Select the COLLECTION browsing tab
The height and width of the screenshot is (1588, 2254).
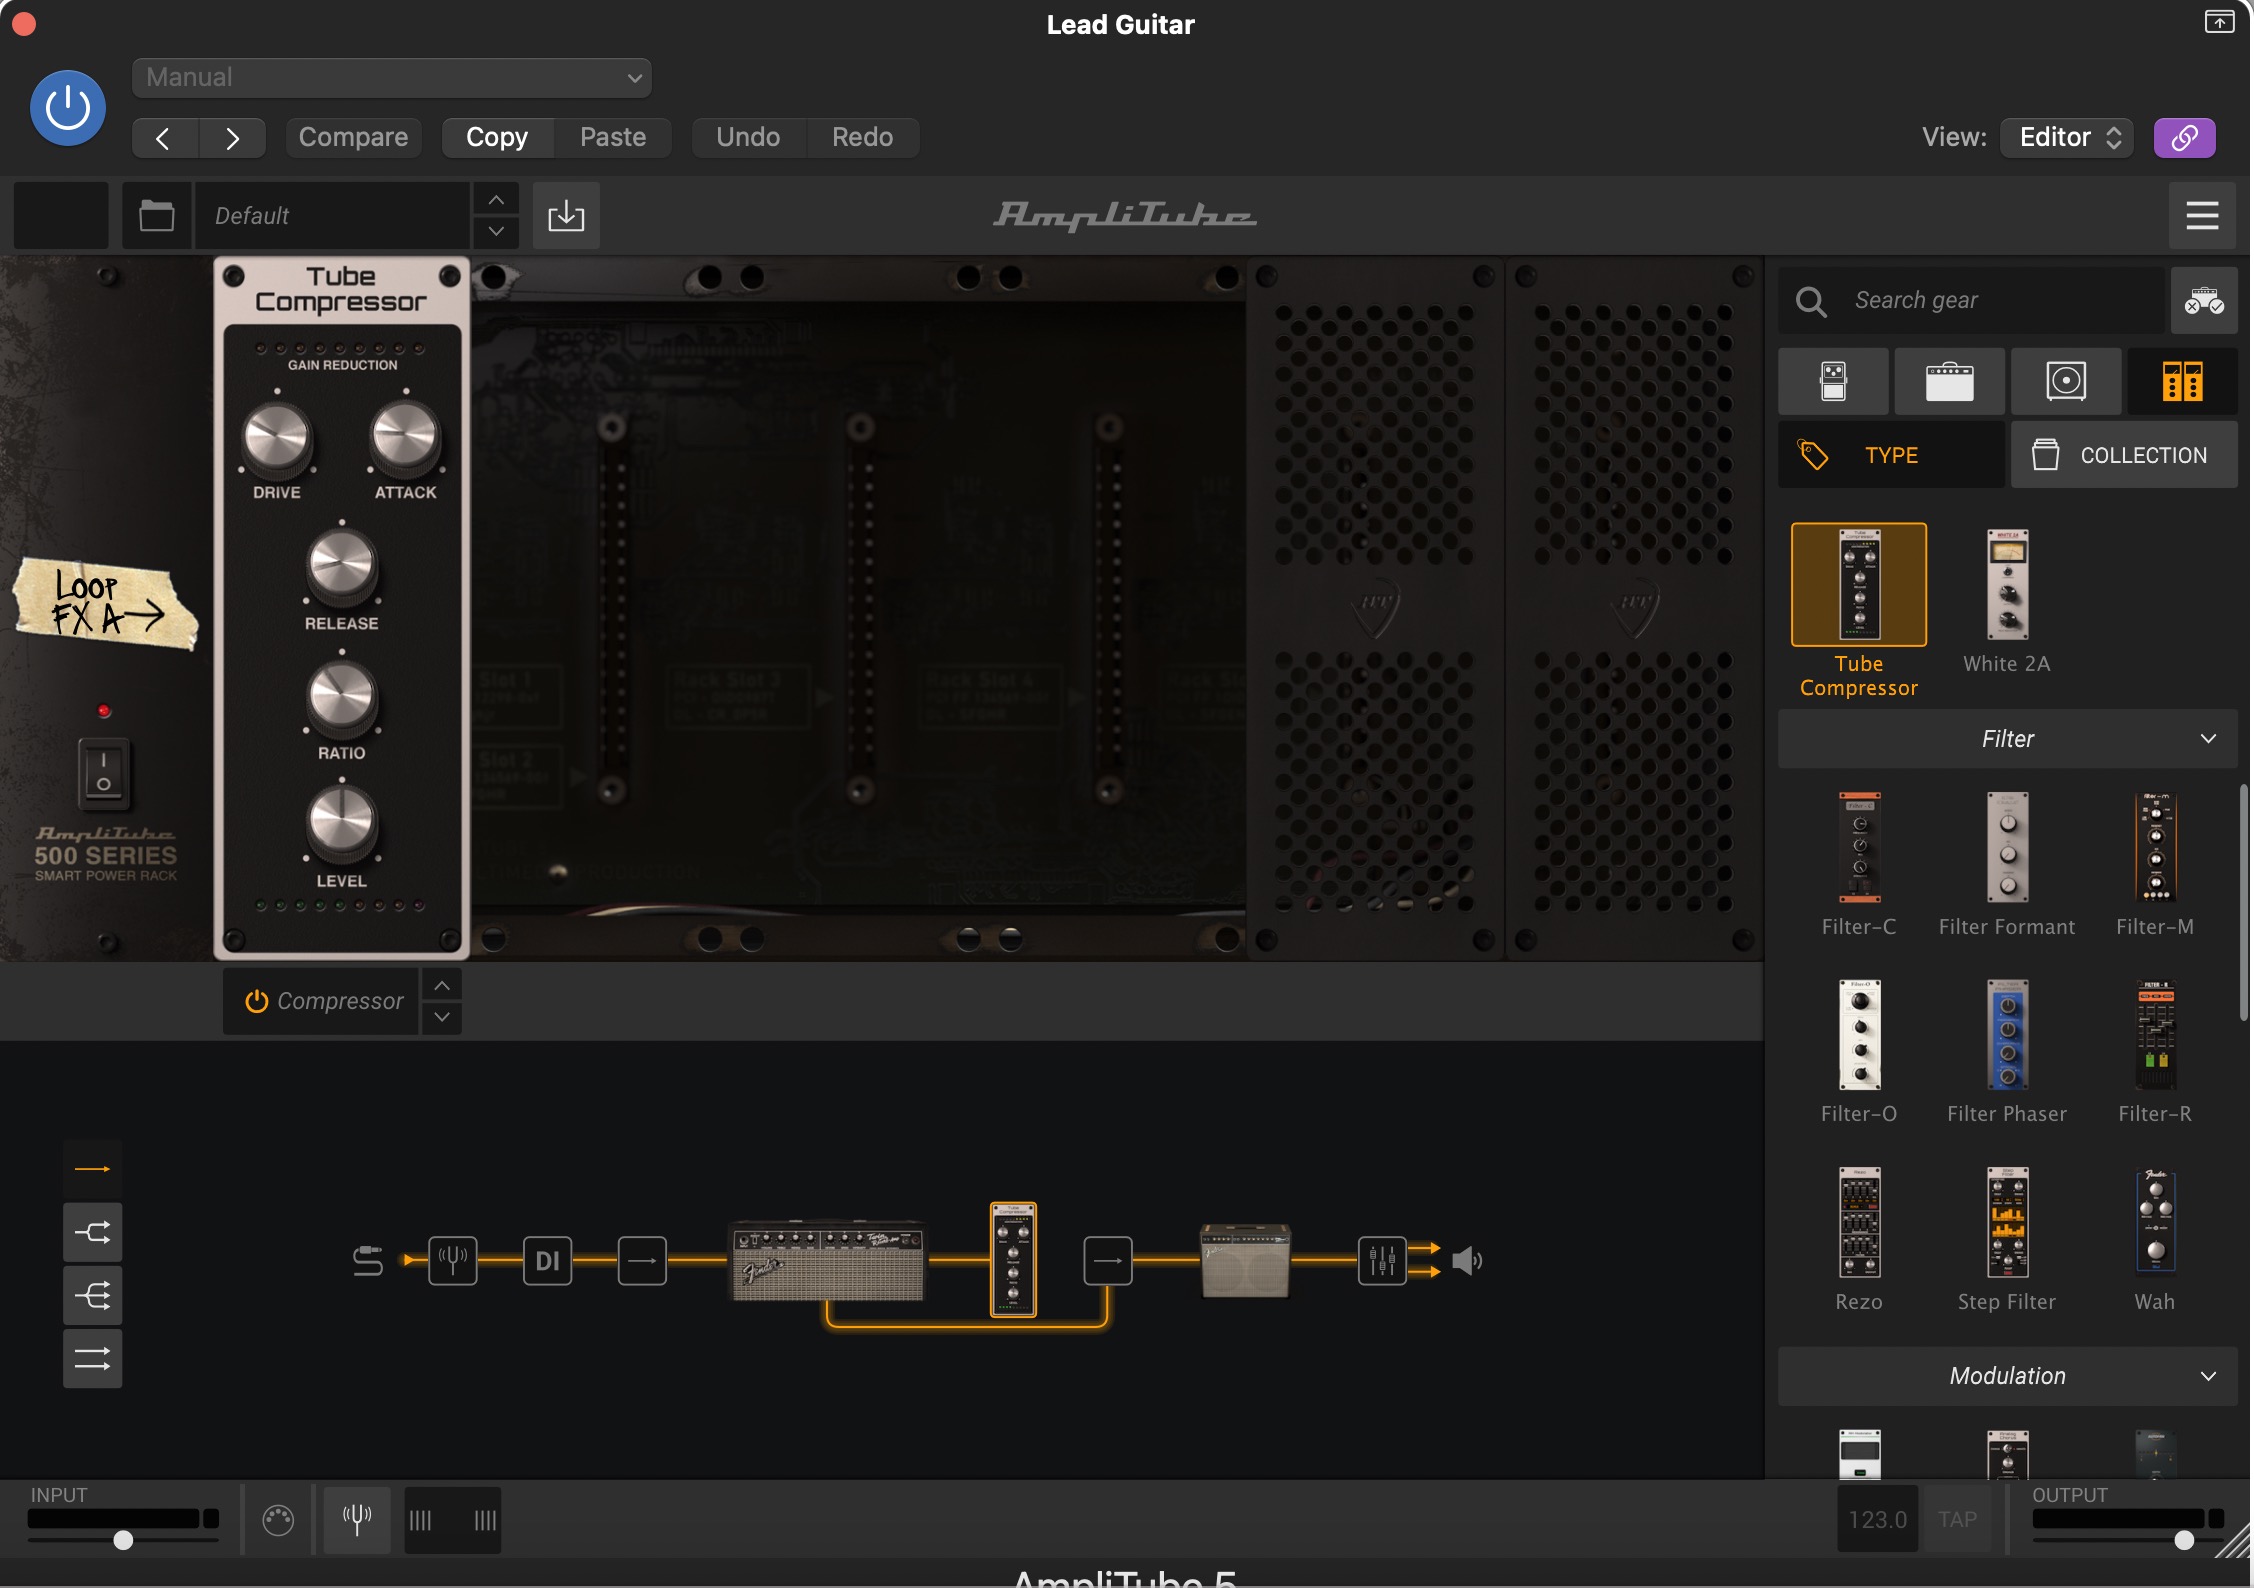click(2124, 455)
